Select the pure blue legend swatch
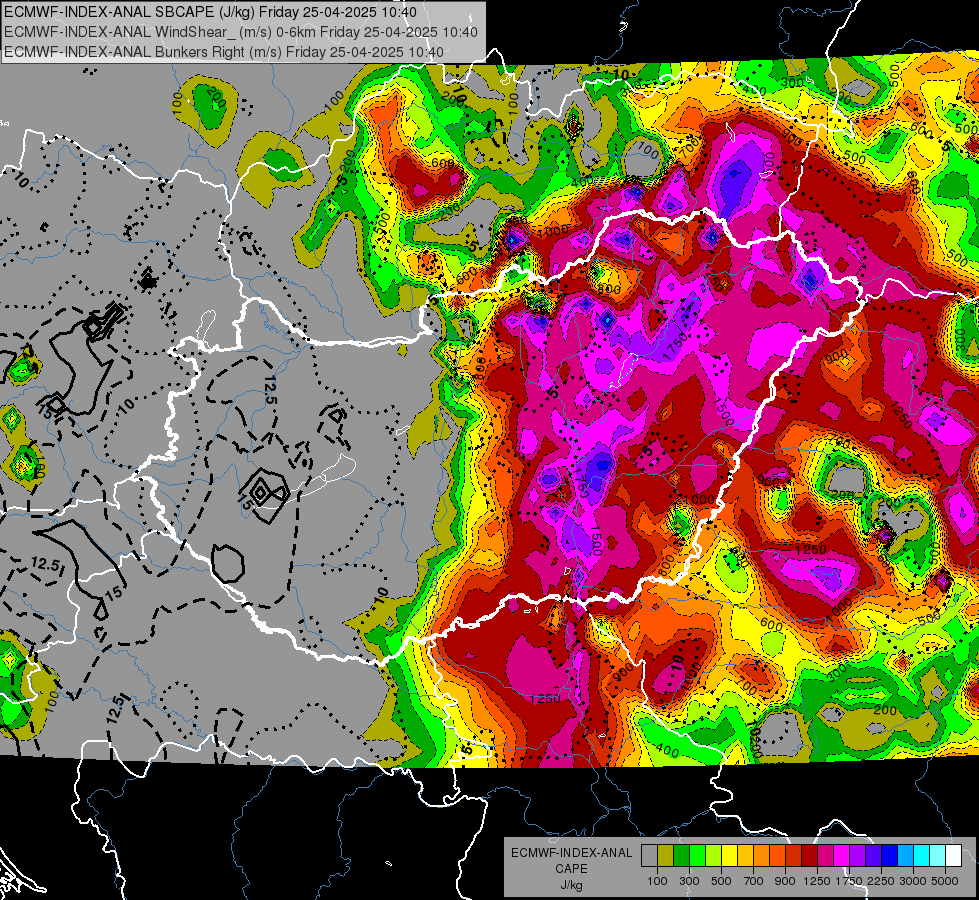Image resolution: width=979 pixels, height=900 pixels. (890, 856)
